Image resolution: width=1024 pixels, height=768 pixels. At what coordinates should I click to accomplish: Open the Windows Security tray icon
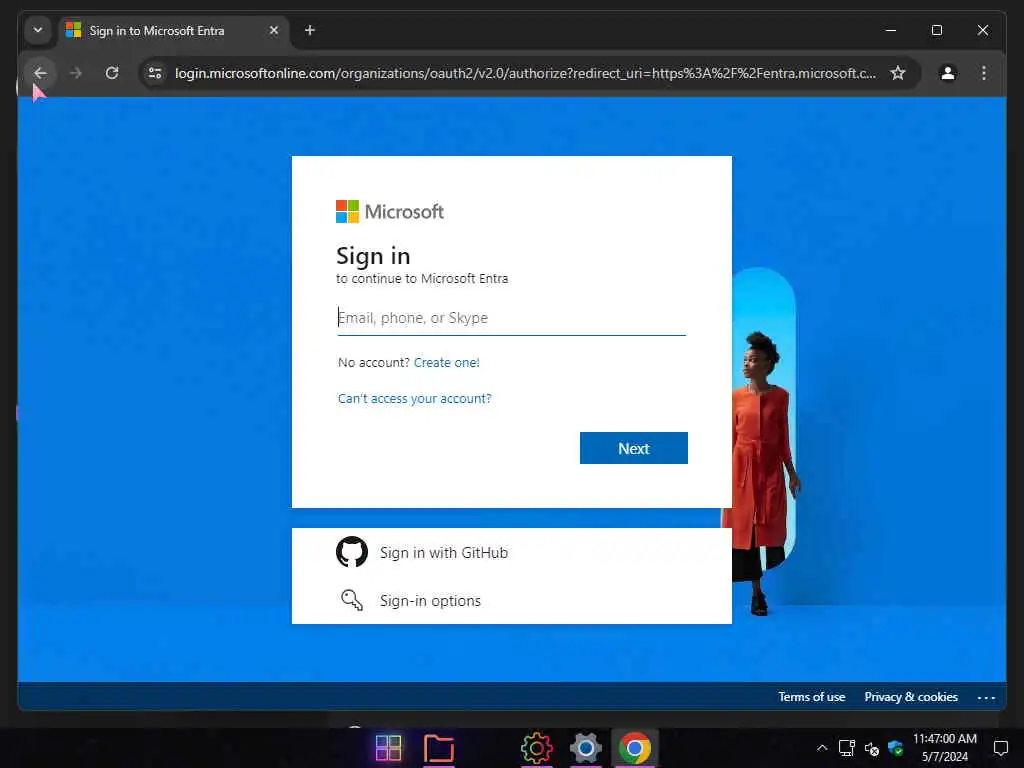tap(895, 748)
